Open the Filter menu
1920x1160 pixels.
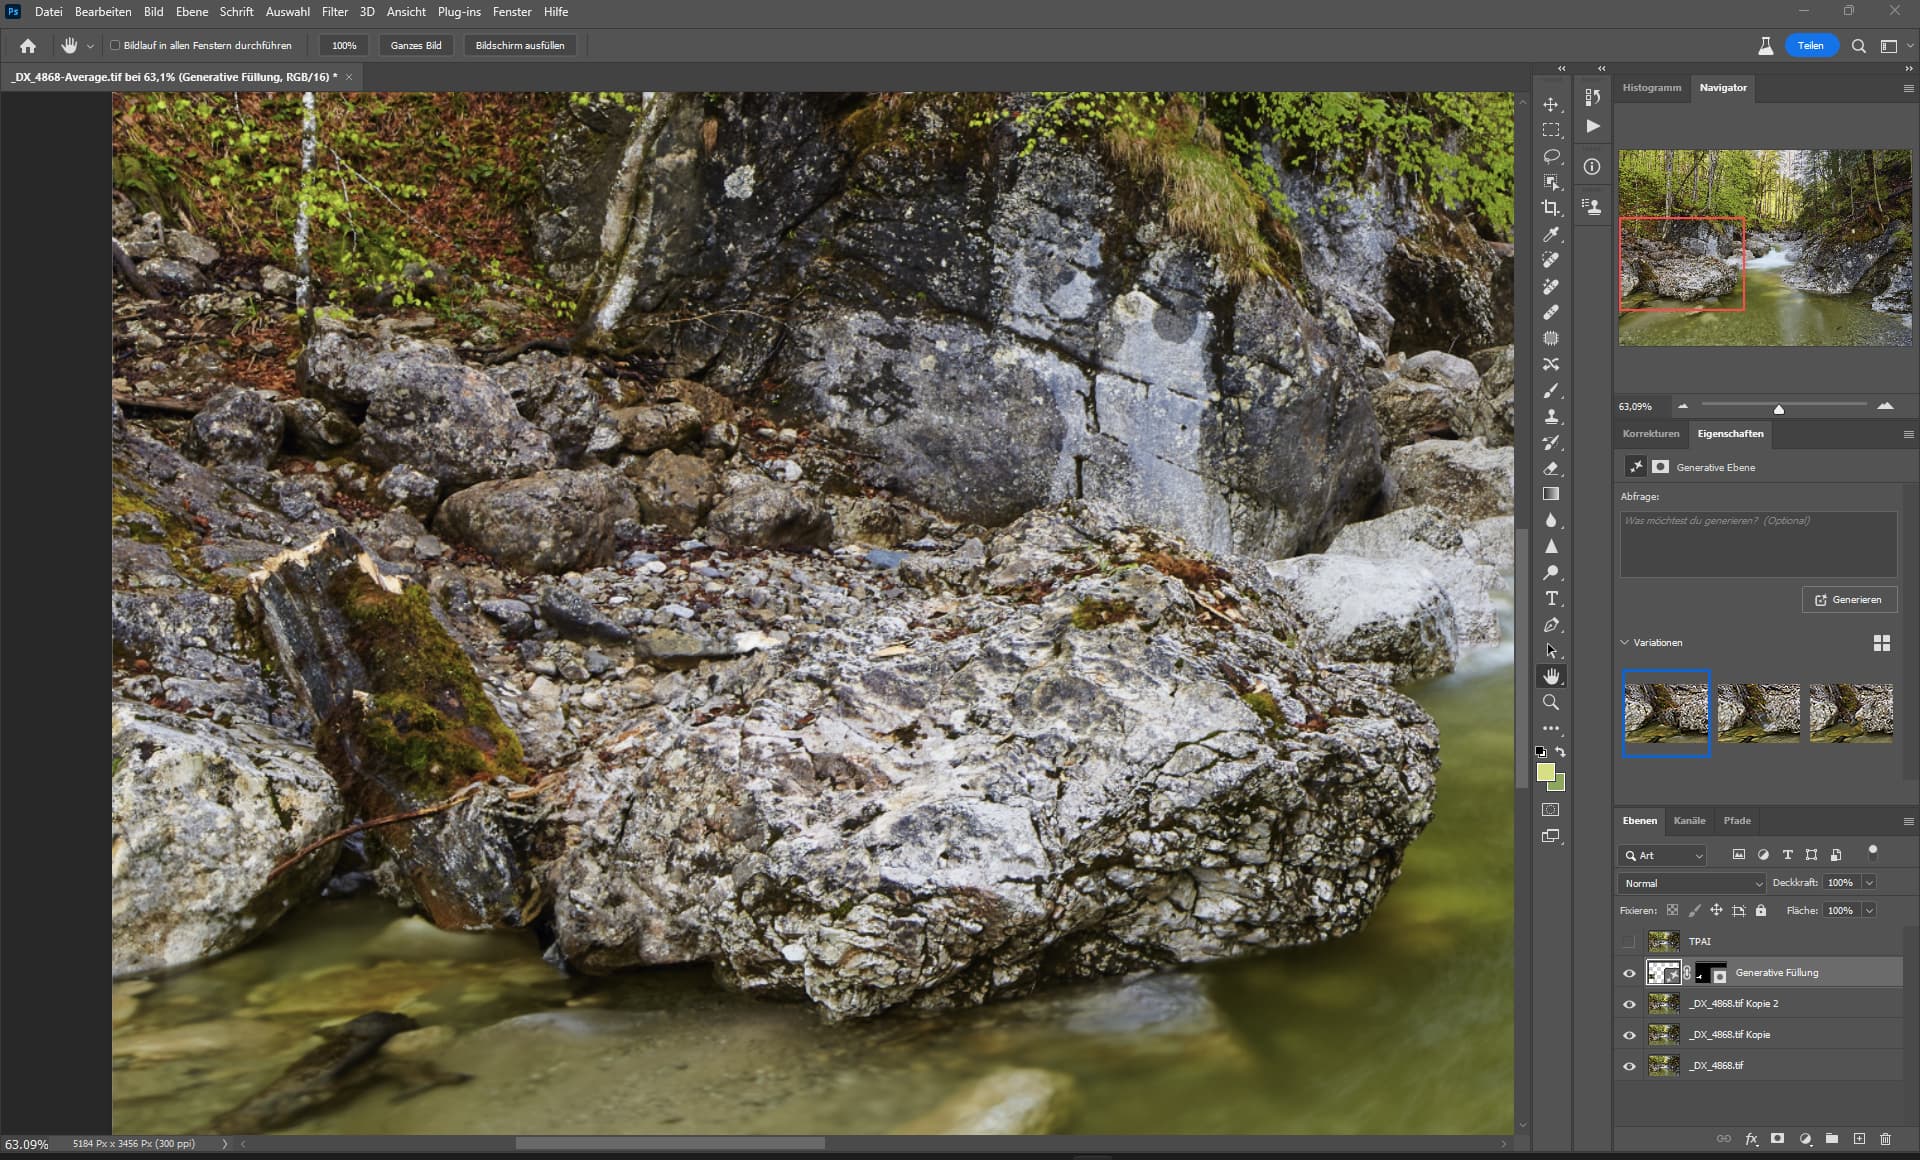(334, 12)
